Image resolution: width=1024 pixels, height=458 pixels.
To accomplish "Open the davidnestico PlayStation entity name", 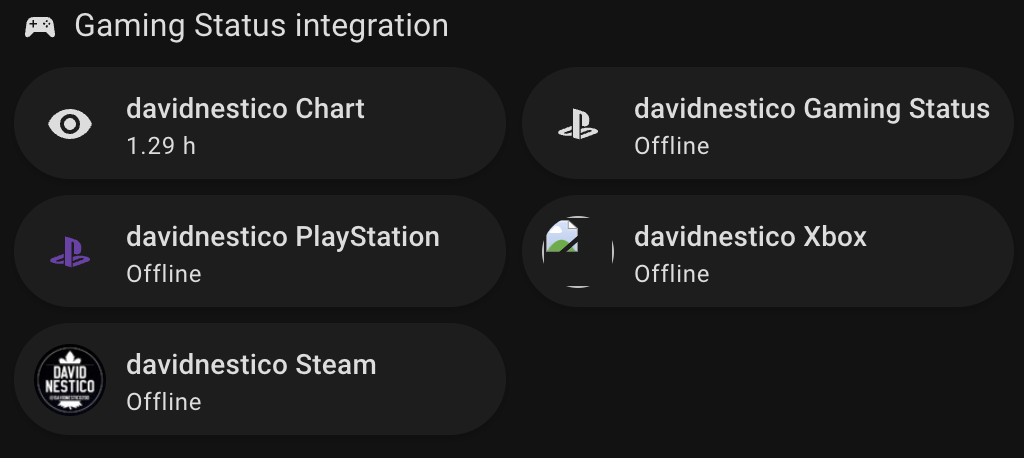I will (283, 237).
